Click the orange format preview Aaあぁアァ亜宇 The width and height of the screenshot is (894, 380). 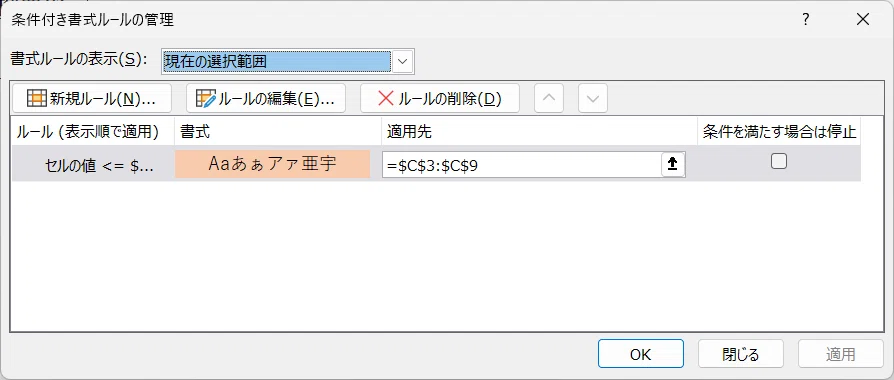[273, 164]
